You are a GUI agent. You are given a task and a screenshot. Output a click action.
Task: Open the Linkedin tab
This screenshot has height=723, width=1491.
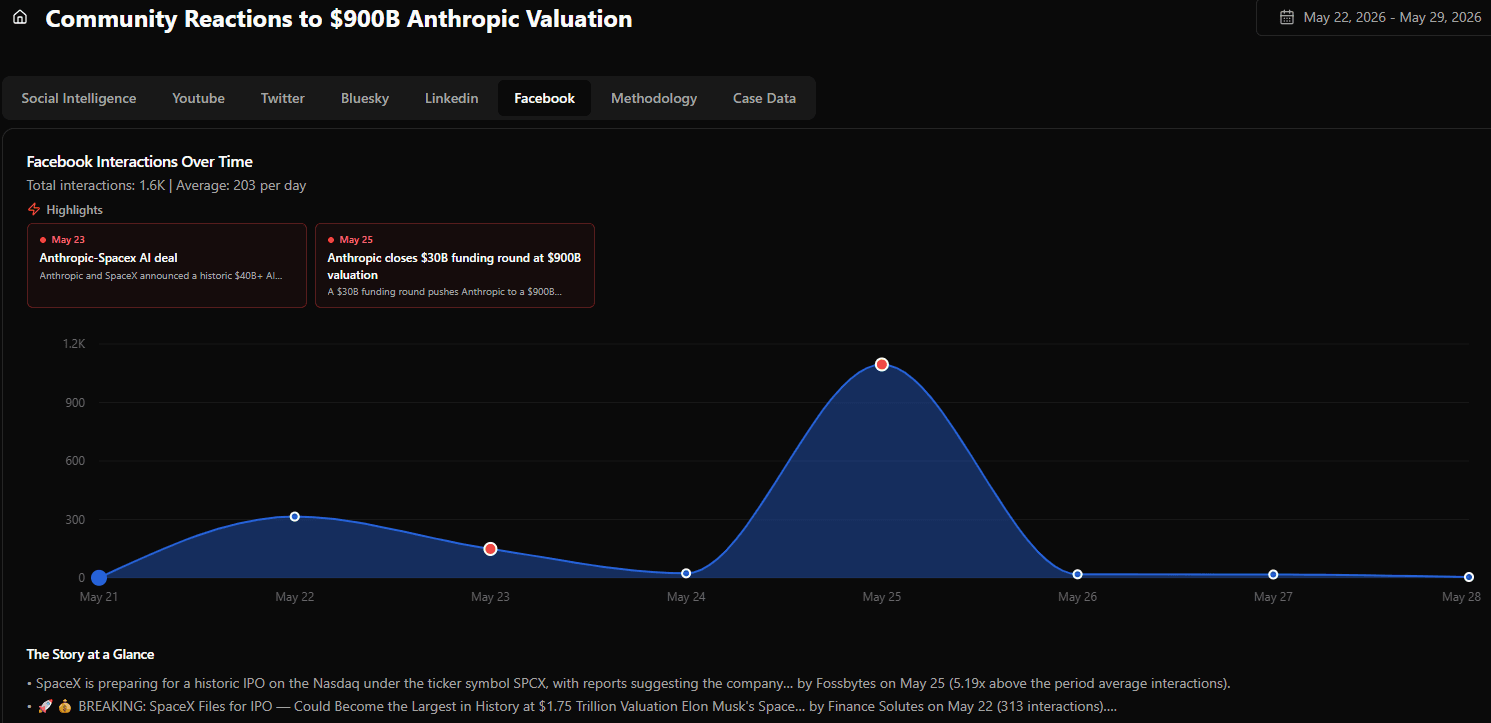click(451, 98)
